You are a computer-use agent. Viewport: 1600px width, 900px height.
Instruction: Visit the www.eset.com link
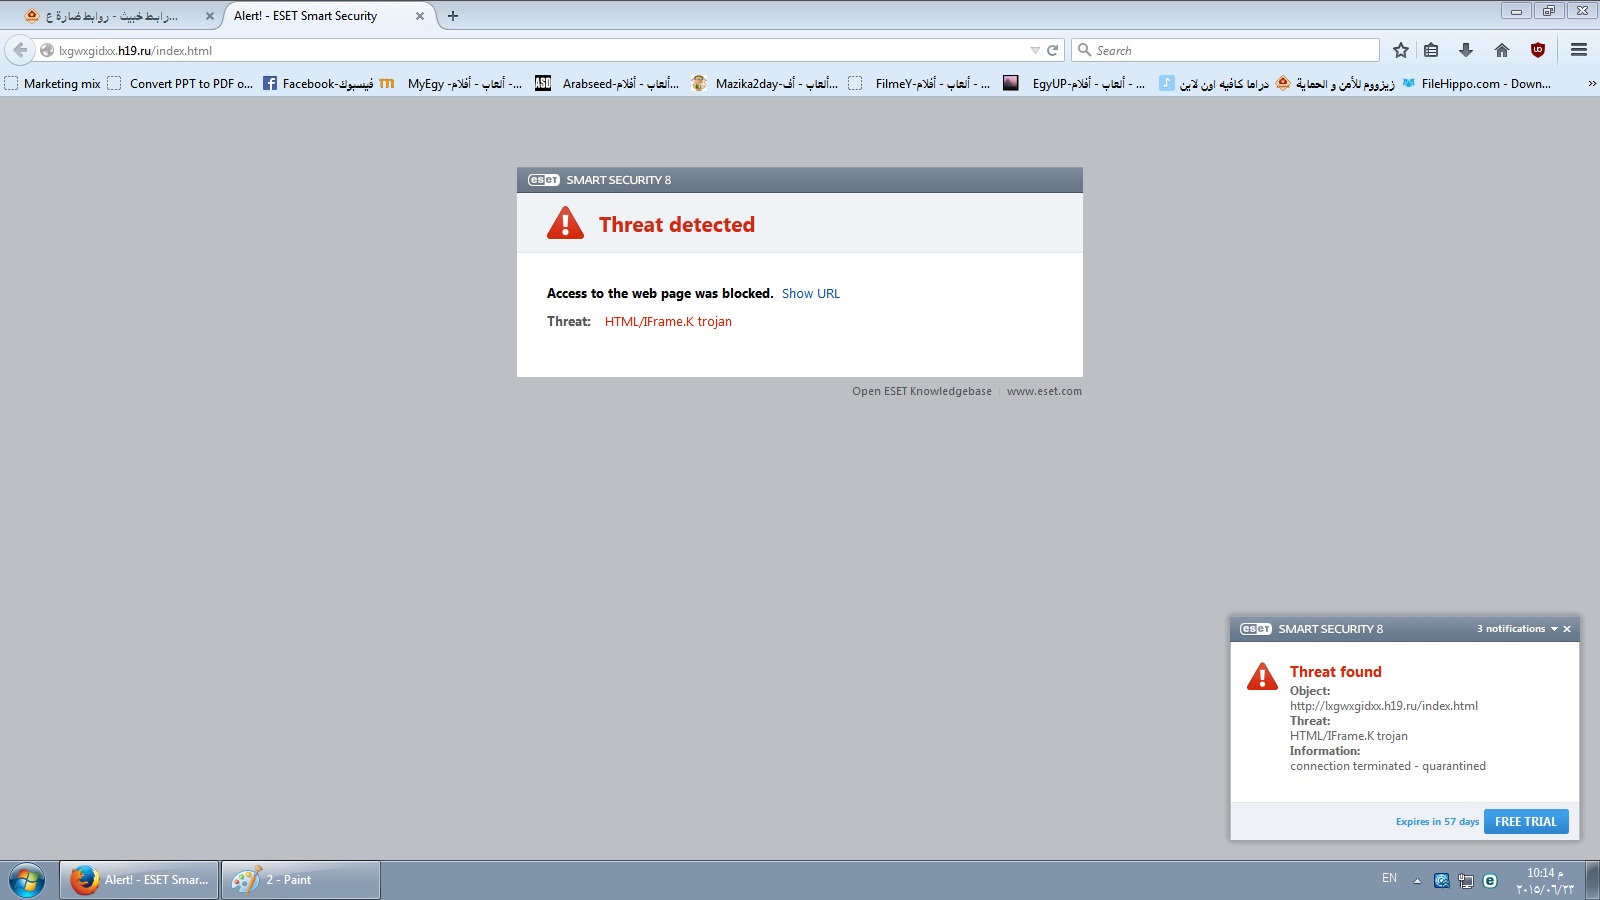(1044, 391)
